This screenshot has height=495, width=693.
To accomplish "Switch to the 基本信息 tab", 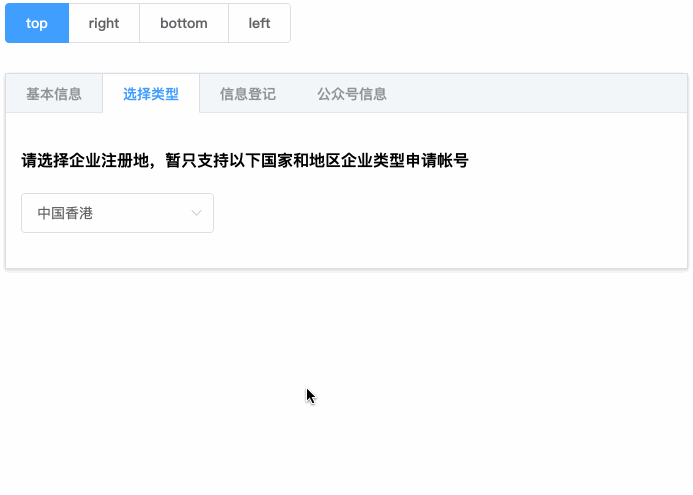I will pos(54,94).
